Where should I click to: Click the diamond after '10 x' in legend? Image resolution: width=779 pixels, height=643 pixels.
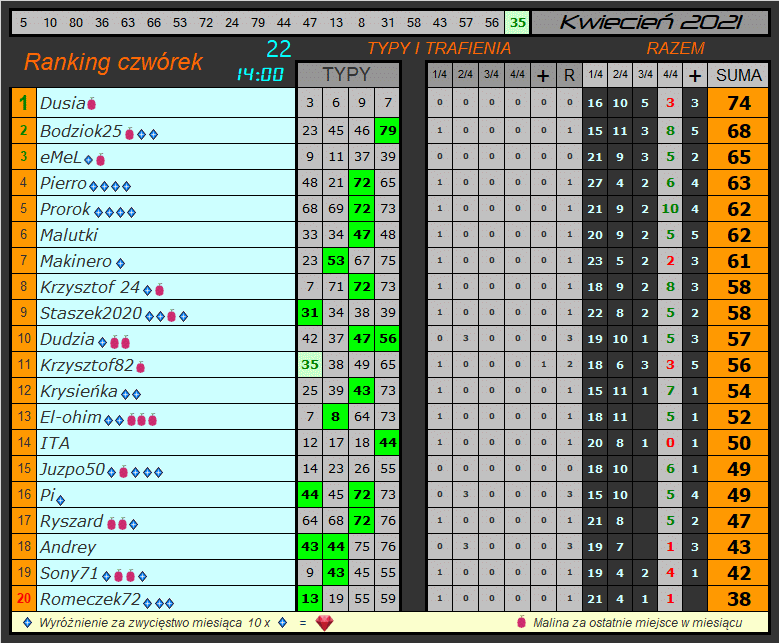coord(283,622)
